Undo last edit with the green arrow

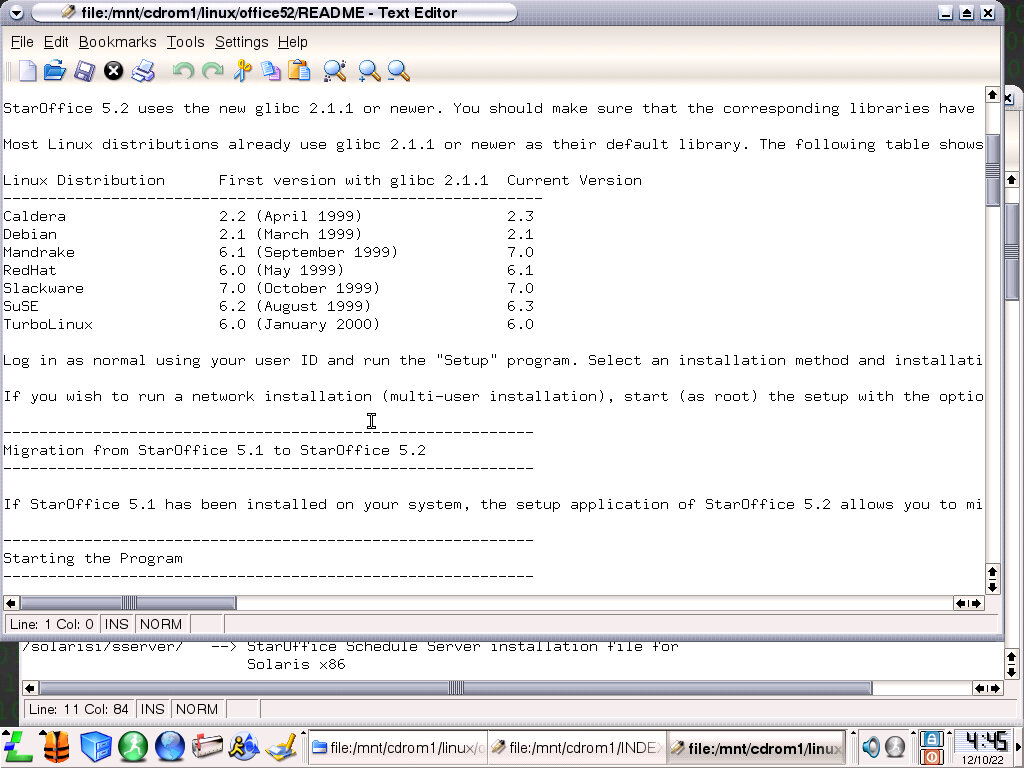183,71
